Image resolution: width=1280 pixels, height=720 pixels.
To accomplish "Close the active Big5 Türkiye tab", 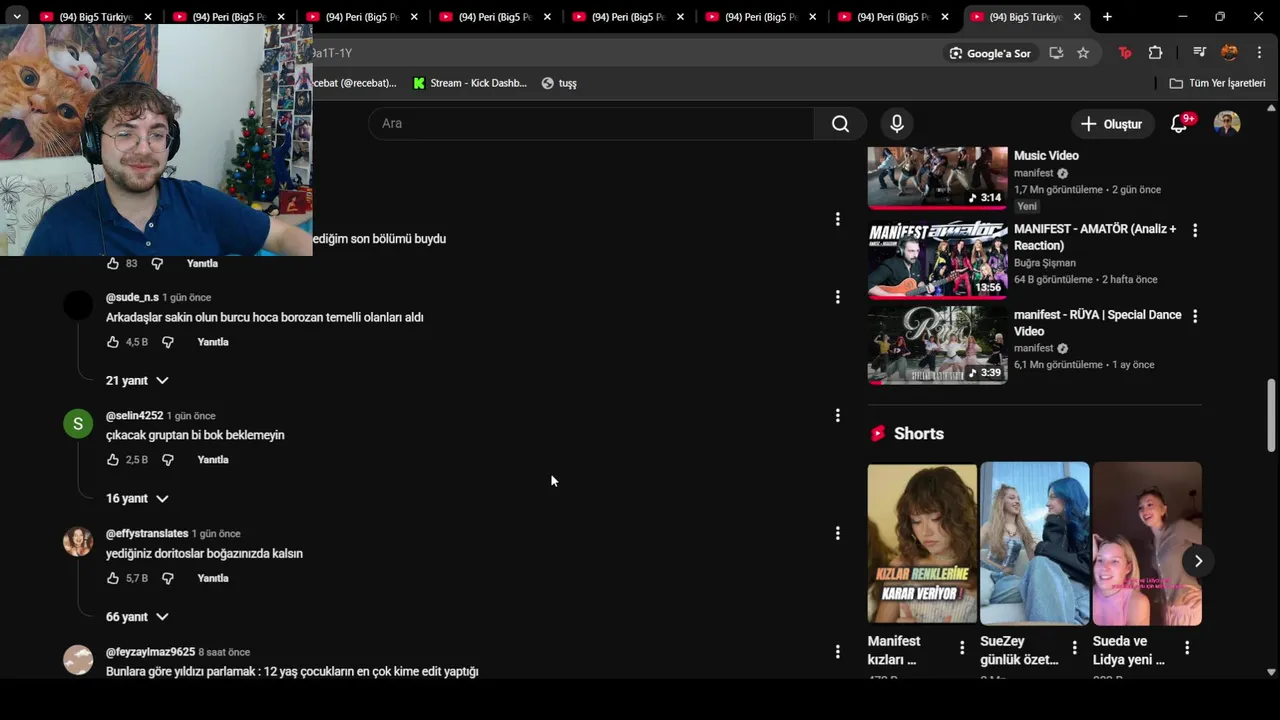I will coord(1077,17).
